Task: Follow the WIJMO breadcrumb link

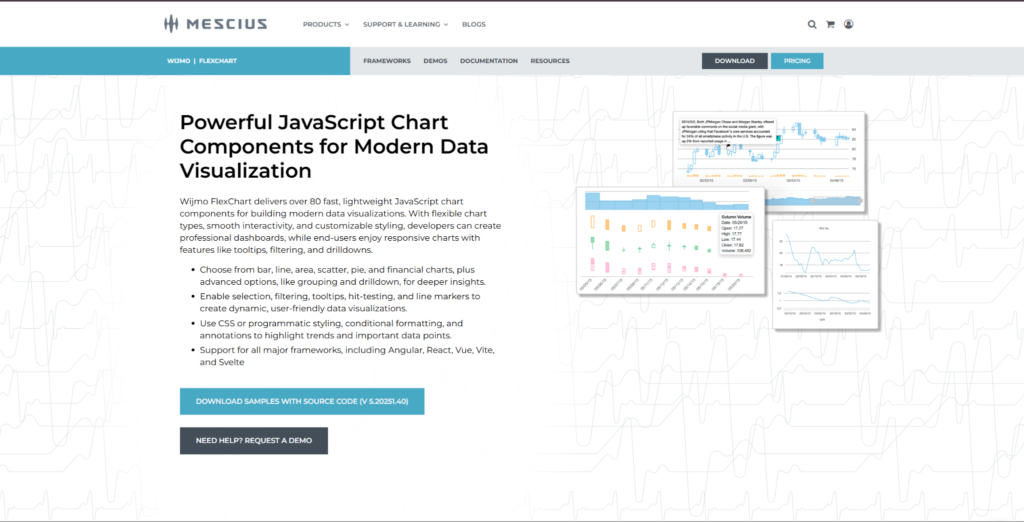Action: click(x=178, y=61)
